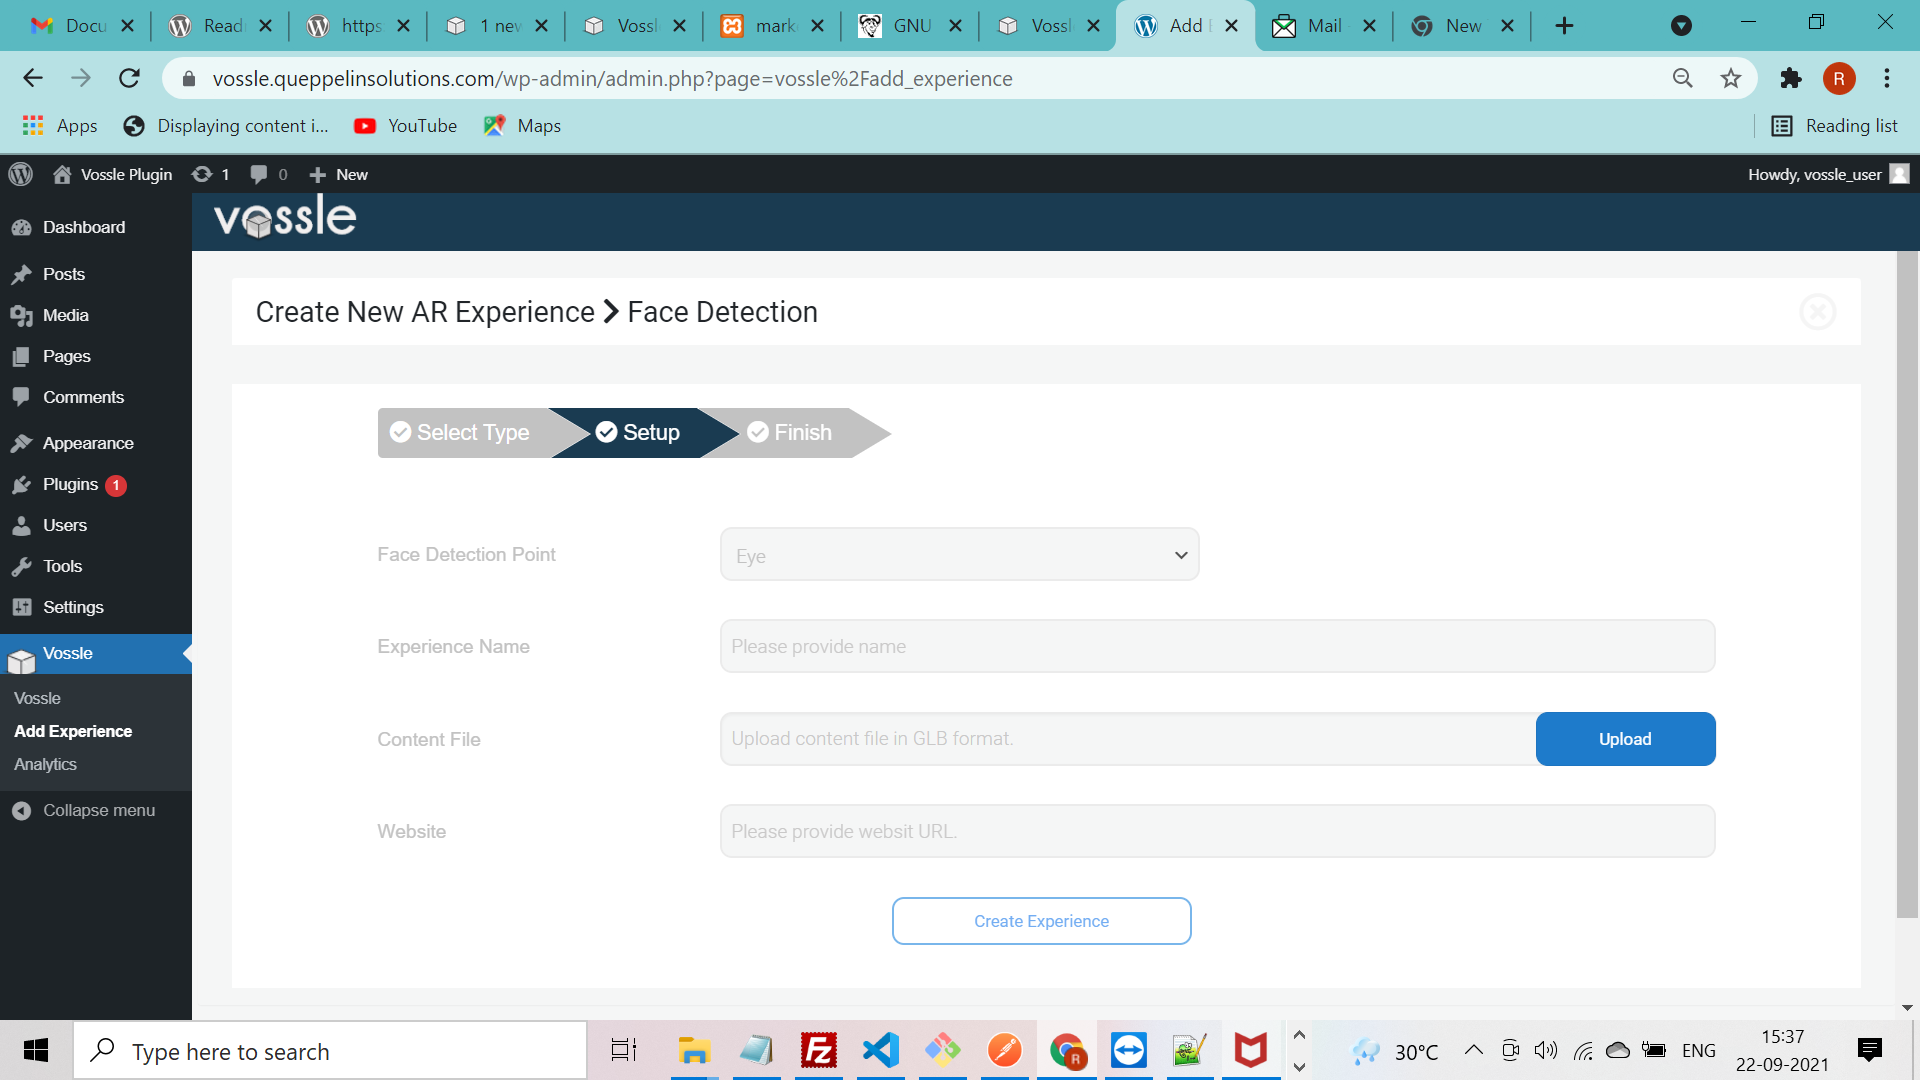
Task: Launch FileZilla from the taskbar
Action: coord(819,1051)
